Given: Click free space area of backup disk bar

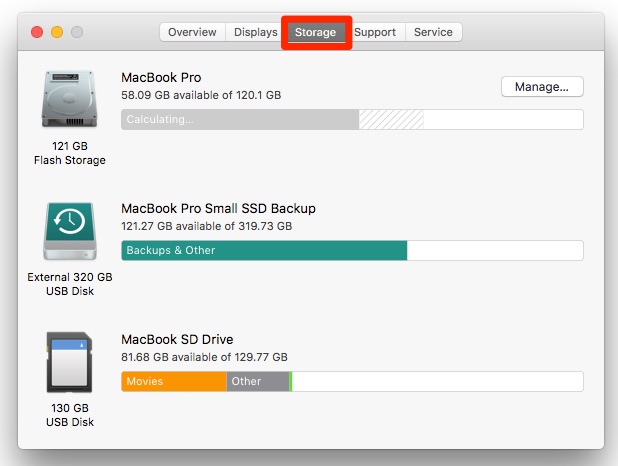Looking at the screenshot, I should coord(494,250).
